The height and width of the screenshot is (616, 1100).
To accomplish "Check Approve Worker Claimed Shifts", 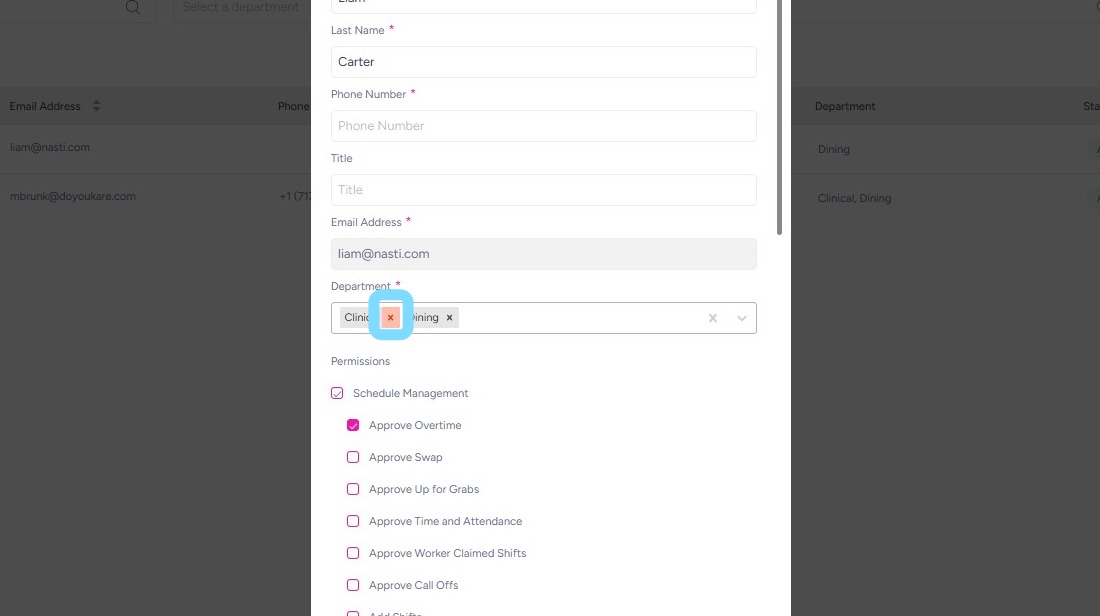I will coord(353,554).
